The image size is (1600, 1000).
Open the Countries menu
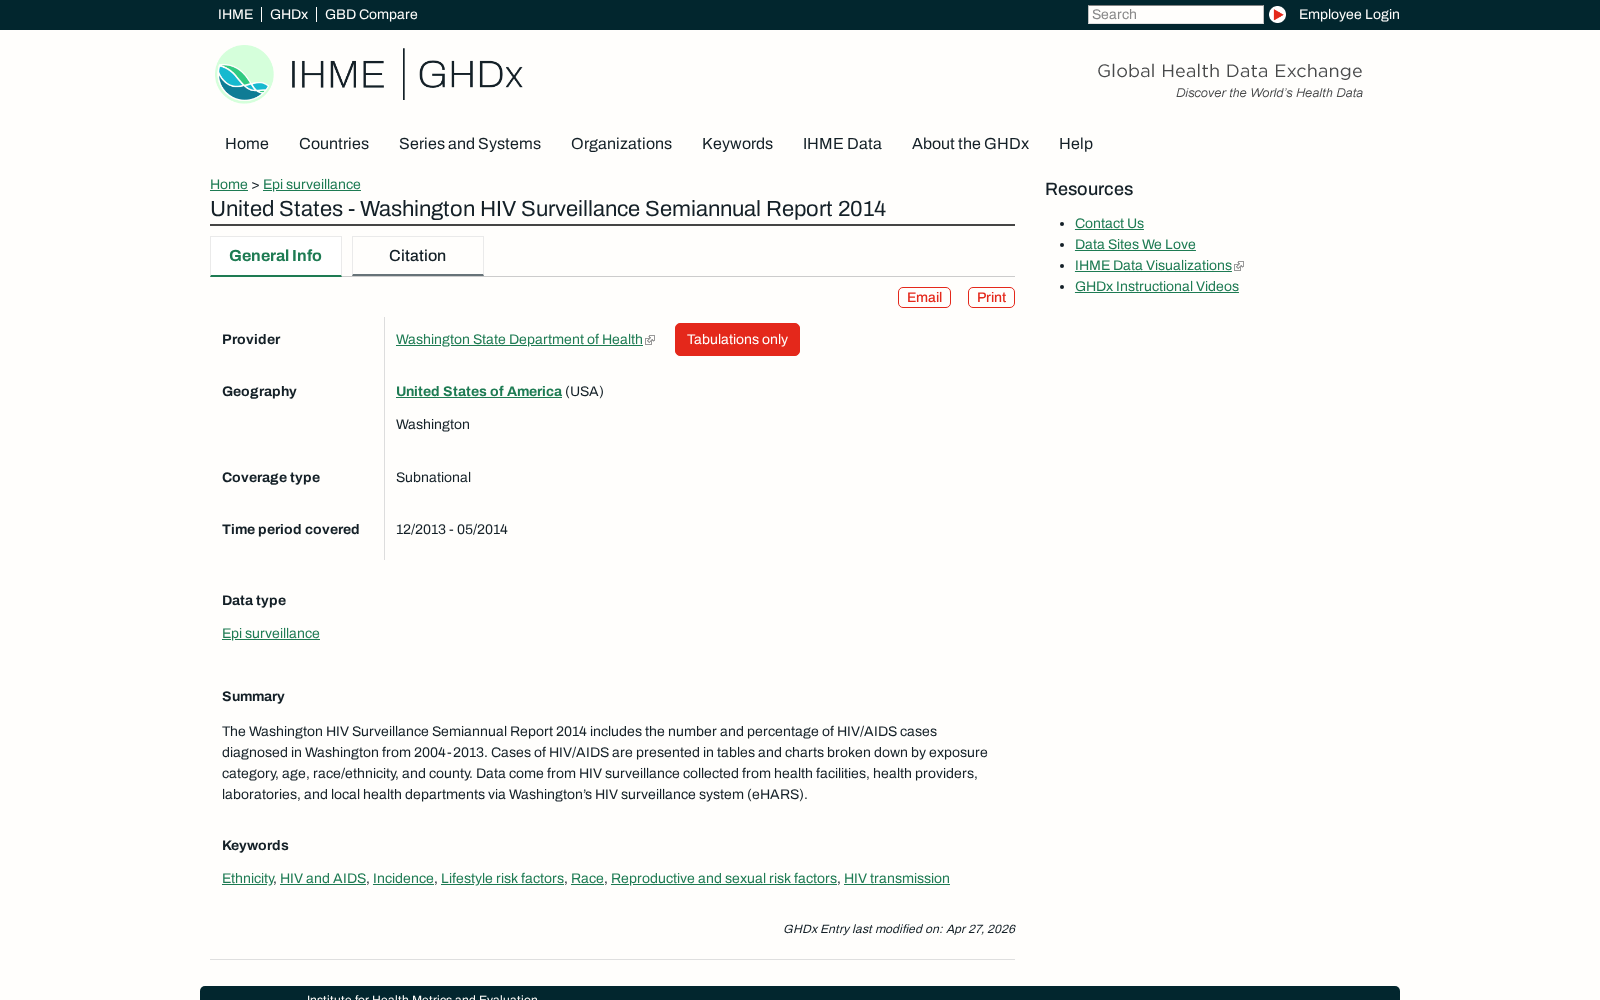[334, 144]
